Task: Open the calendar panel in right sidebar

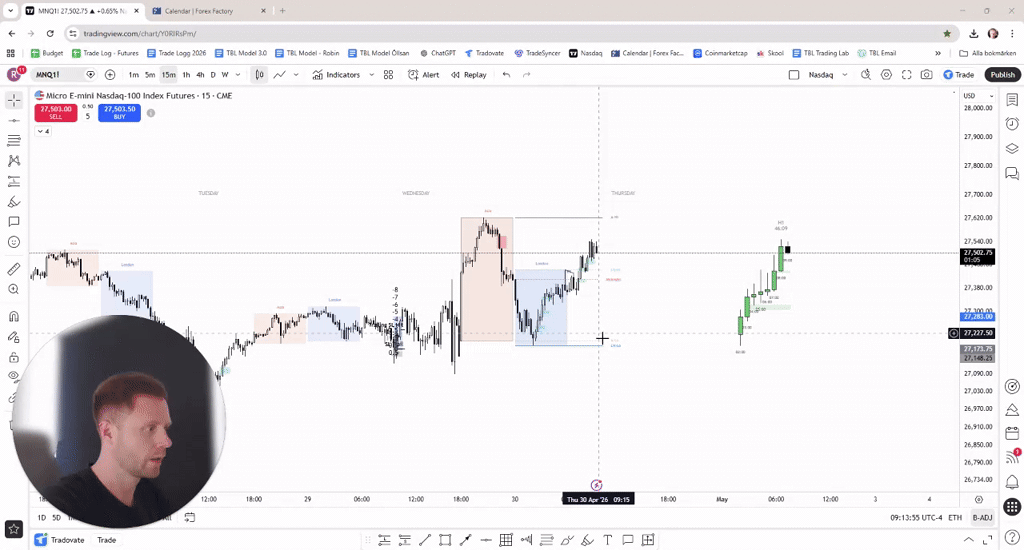Action: (x=1012, y=433)
